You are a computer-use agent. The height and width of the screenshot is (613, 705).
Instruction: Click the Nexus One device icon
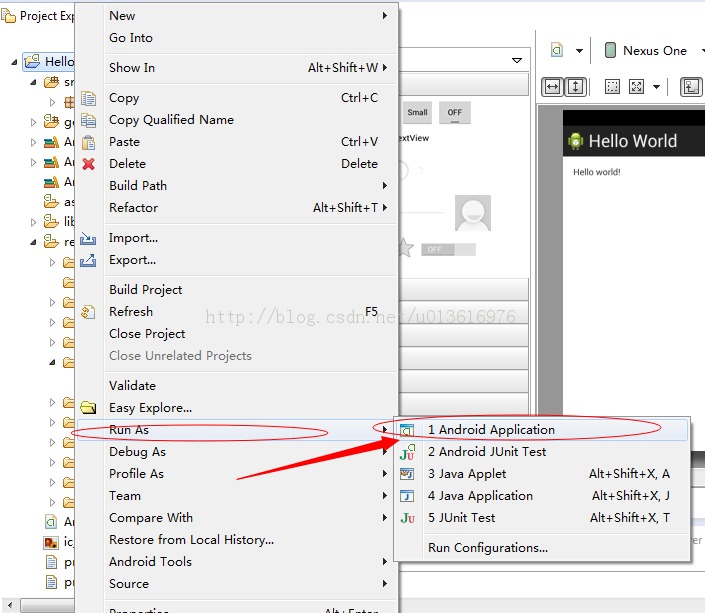point(610,50)
